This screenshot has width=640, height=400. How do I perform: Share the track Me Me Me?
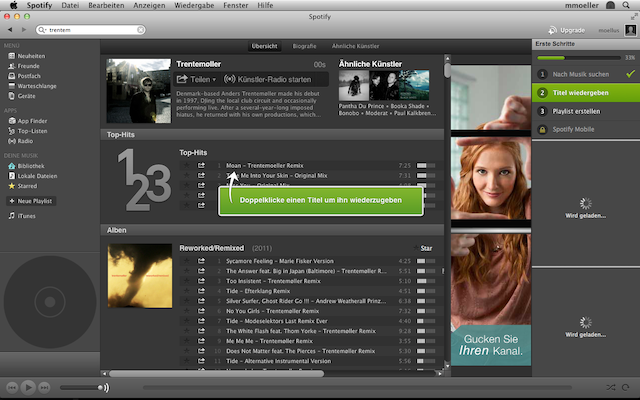pos(201,341)
